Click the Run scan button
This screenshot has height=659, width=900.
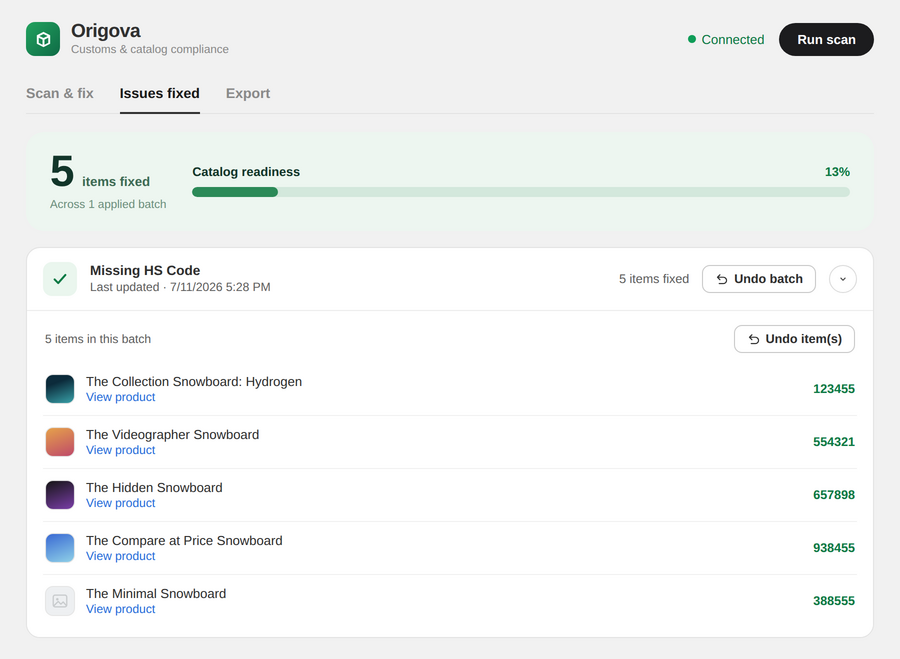[x=826, y=40]
